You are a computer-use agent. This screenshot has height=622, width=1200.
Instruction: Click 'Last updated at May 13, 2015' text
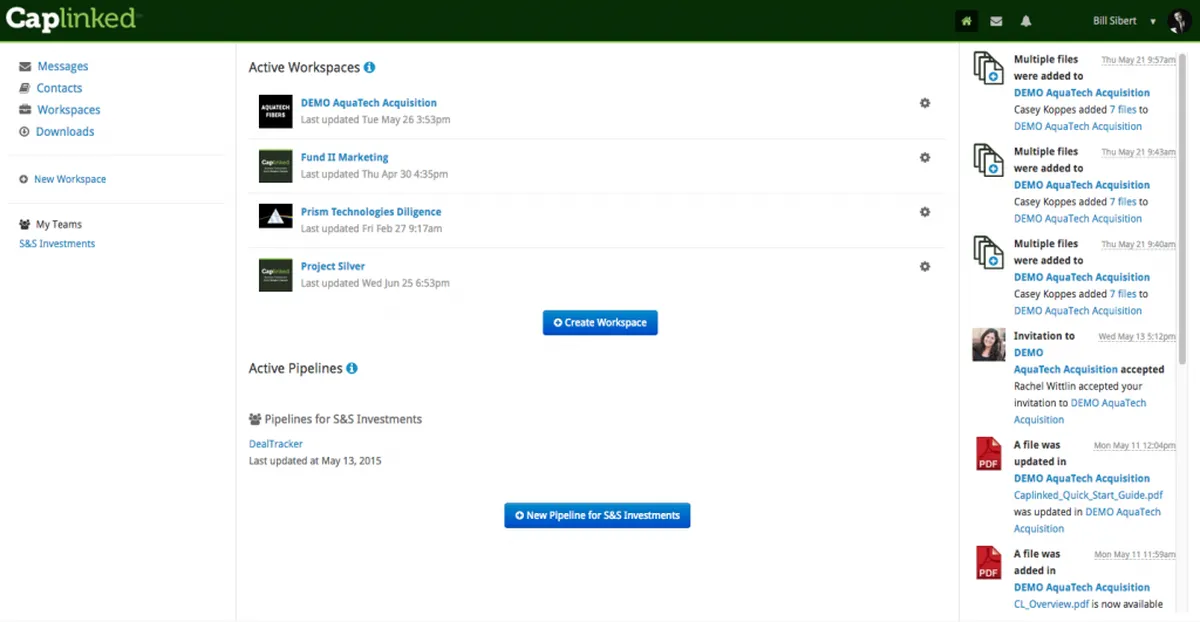[315, 462]
